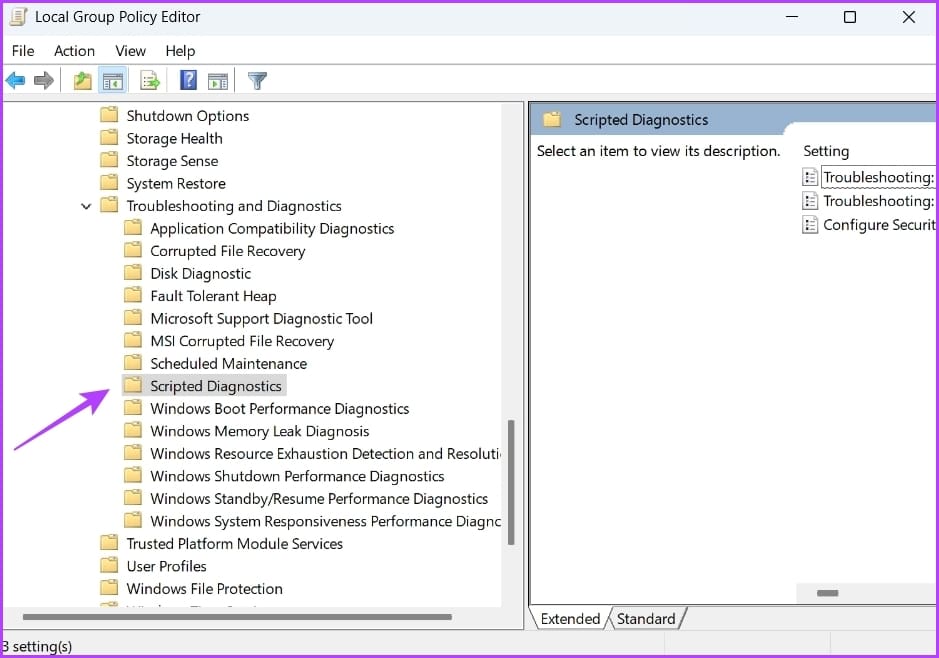939x658 pixels.
Task: Click the Corrupted File Recovery folder icon
Action: pyautogui.click(x=132, y=250)
